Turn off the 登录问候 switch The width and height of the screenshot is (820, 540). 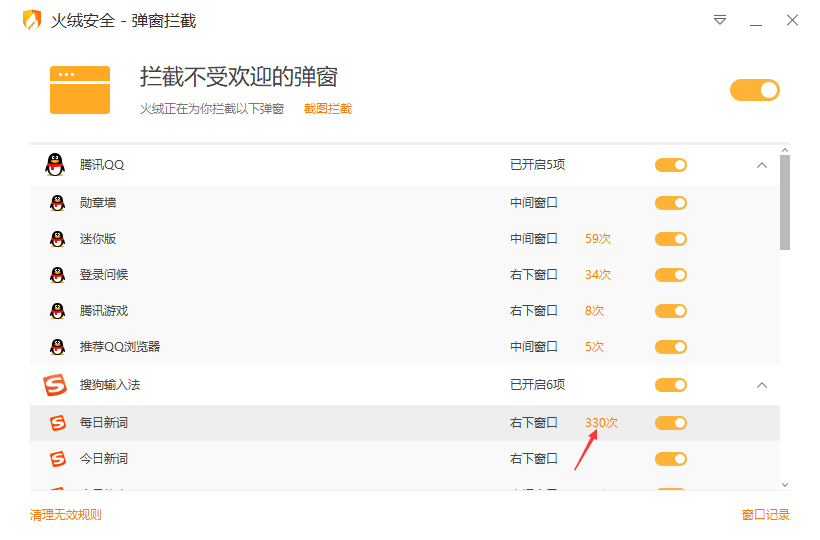click(x=671, y=275)
